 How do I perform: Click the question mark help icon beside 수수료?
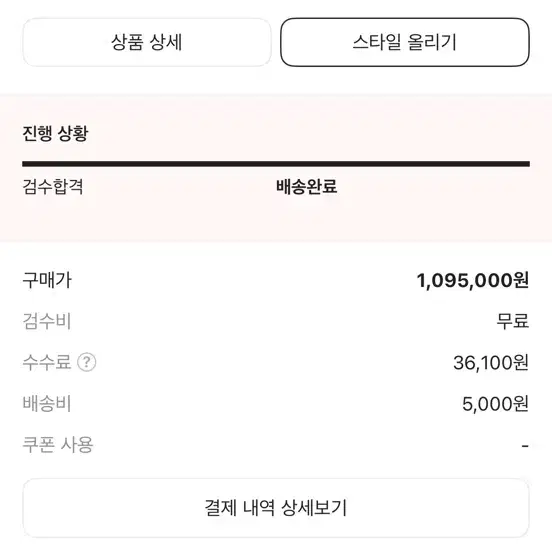pyautogui.click(x=87, y=362)
